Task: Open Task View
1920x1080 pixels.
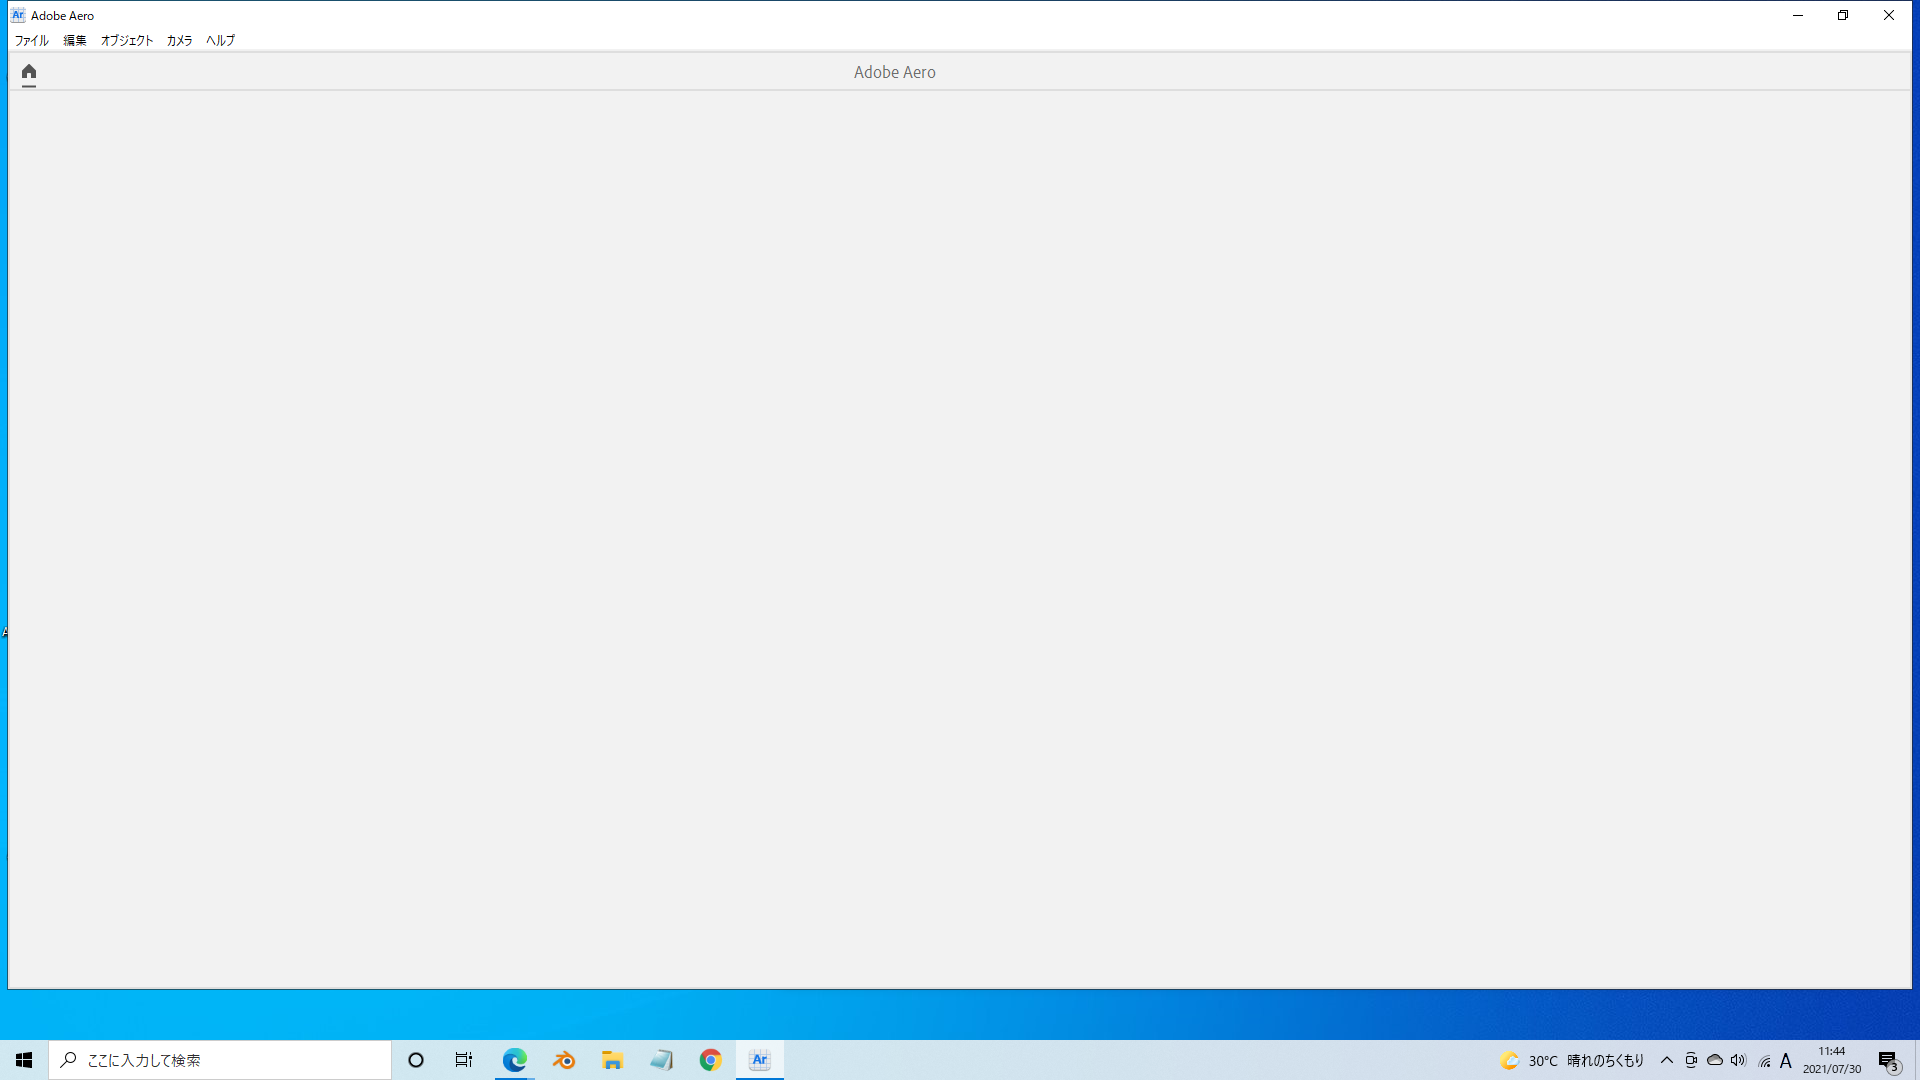Action: tap(463, 1059)
